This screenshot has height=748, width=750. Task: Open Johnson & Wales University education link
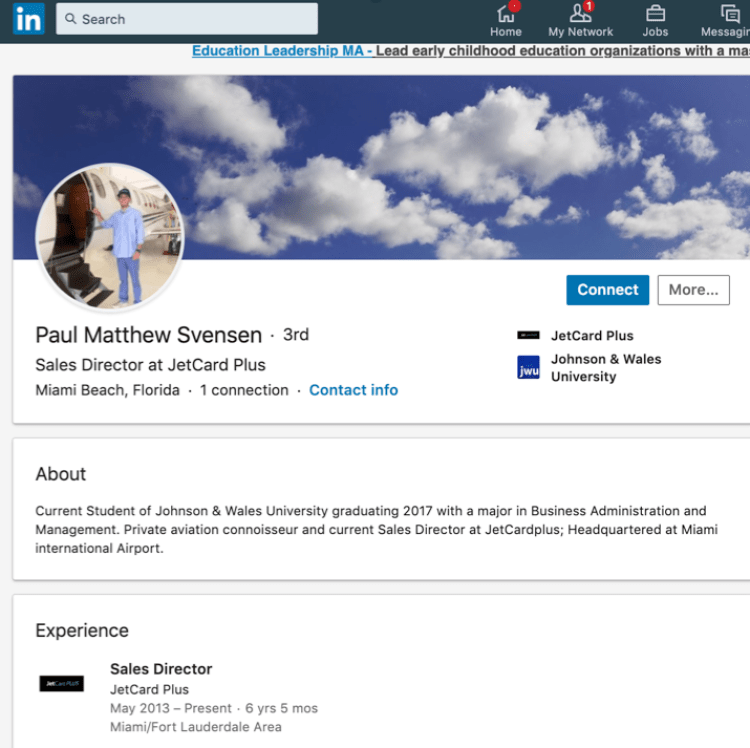[x=605, y=368]
